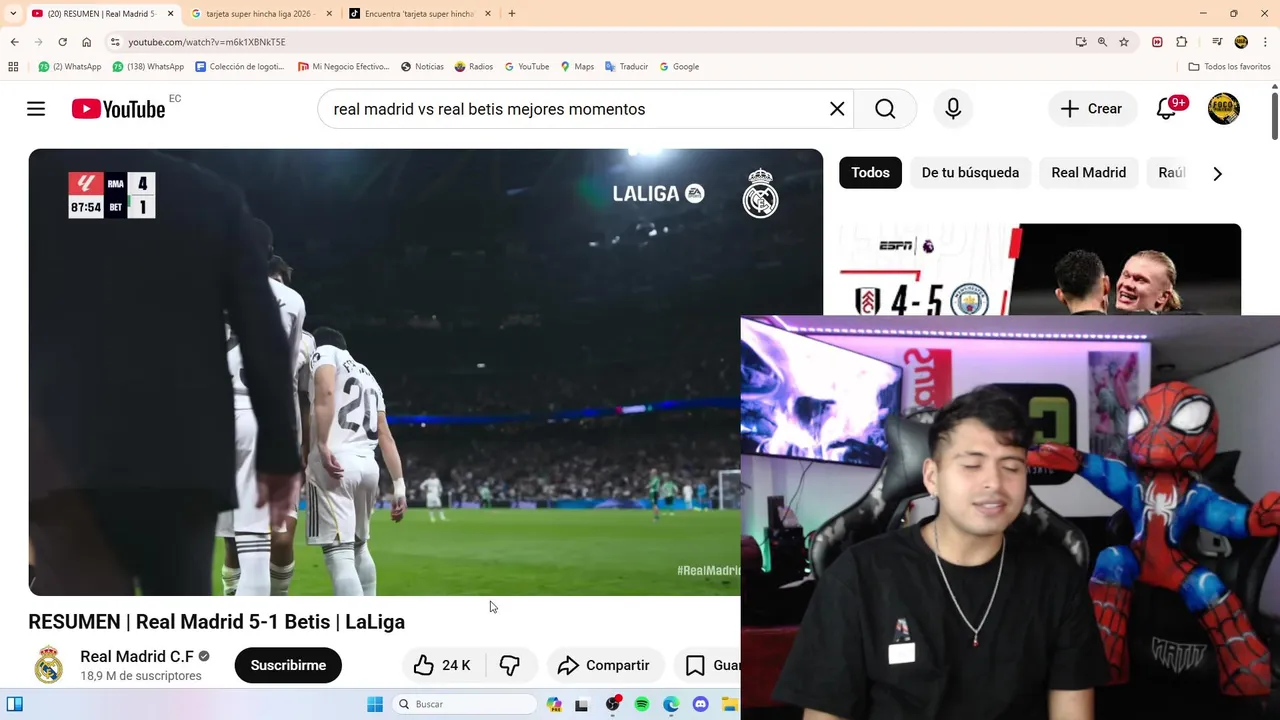Expand the tab search dropdown

pos(13,14)
